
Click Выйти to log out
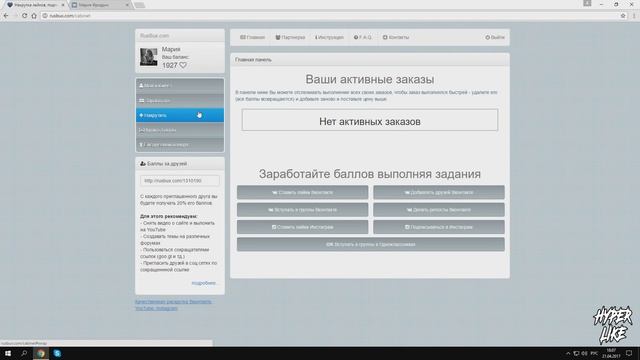coord(495,37)
